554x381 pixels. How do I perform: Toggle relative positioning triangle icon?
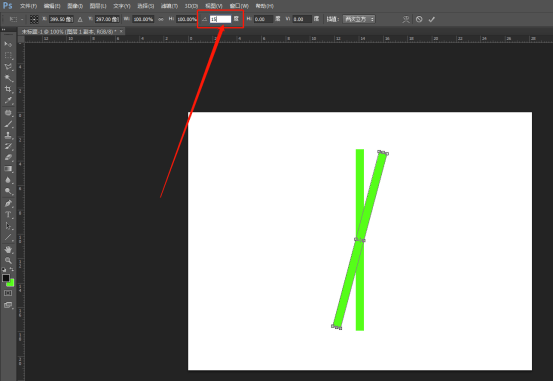(x=80, y=19)
